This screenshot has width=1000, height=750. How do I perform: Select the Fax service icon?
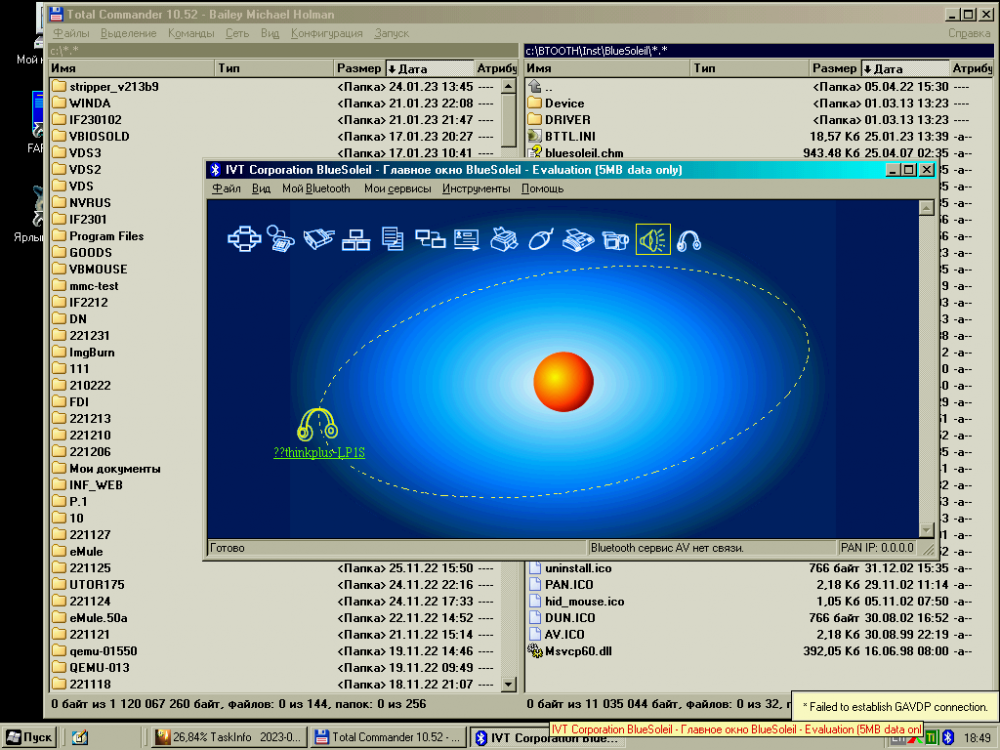576,239
